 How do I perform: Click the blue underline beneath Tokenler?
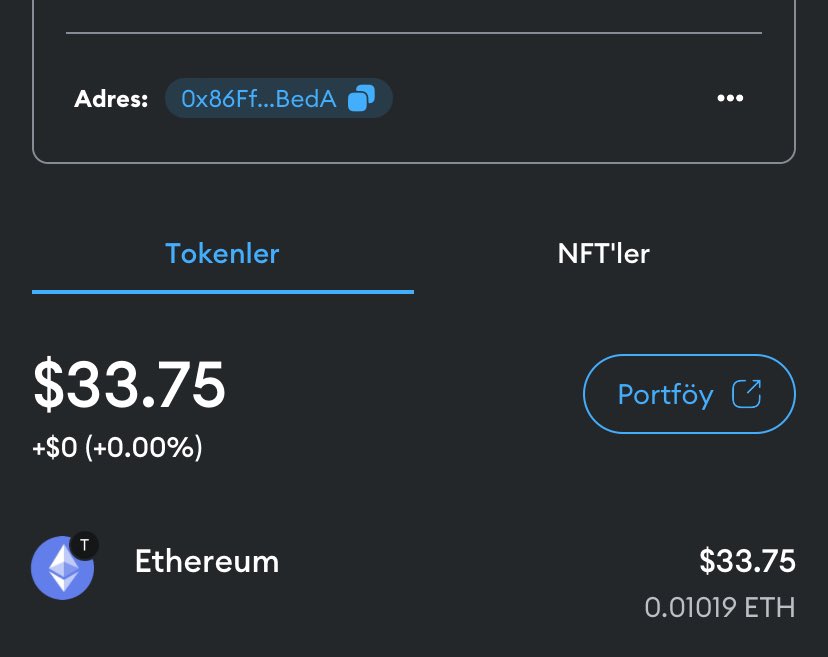pos(223,292)
